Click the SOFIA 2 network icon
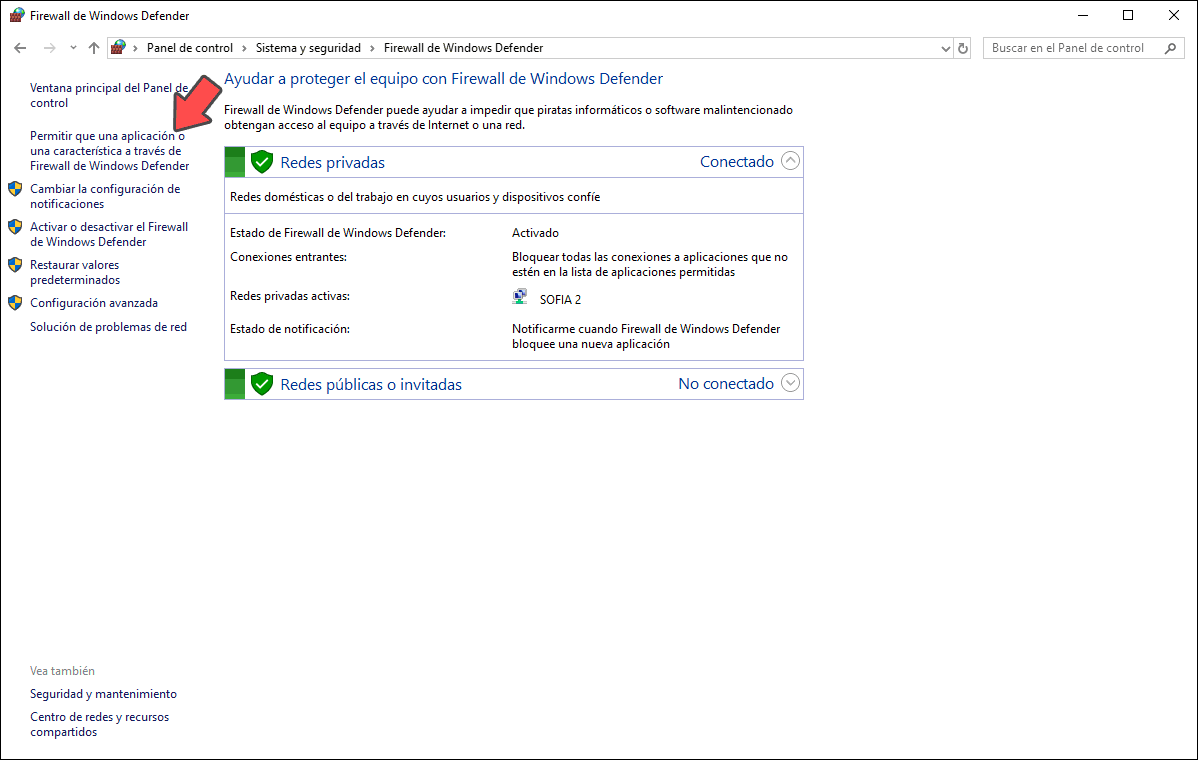Screen dimensions: 1198x760 [x=520, y=295]
